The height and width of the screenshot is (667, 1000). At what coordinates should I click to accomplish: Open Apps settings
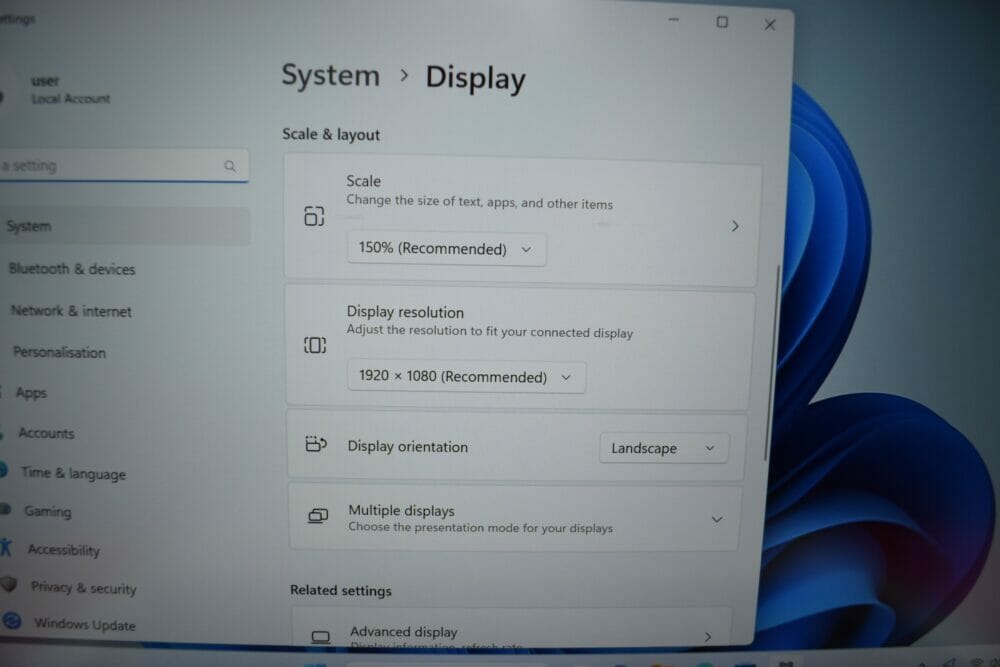pyautogui.click(x=31, y=393)
